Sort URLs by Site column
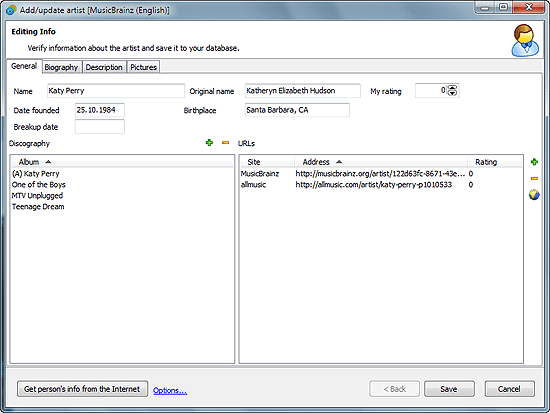 point(267,162)
